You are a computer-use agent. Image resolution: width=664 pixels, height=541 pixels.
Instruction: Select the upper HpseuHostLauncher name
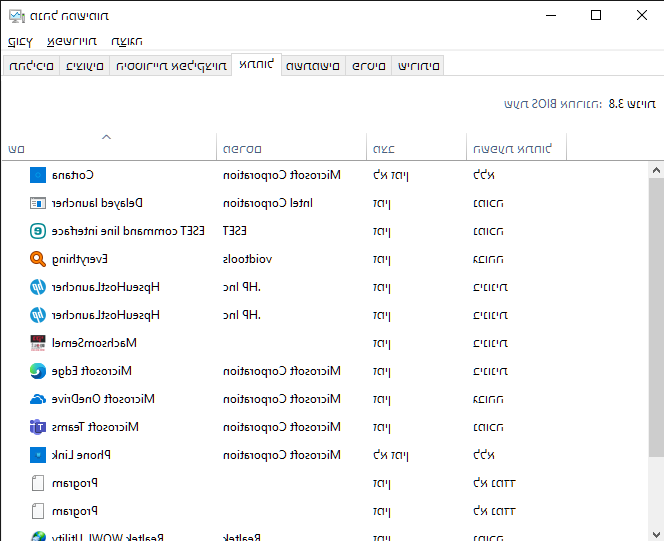click(x=105, y=287)
